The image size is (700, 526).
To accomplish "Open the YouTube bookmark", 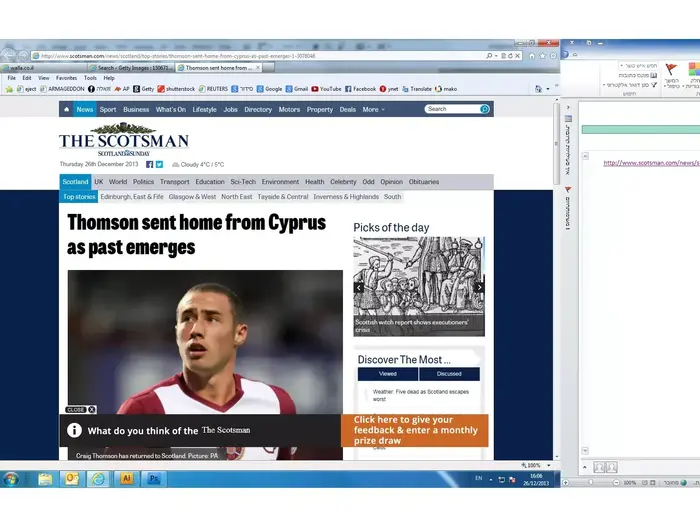I will (326, 89).
